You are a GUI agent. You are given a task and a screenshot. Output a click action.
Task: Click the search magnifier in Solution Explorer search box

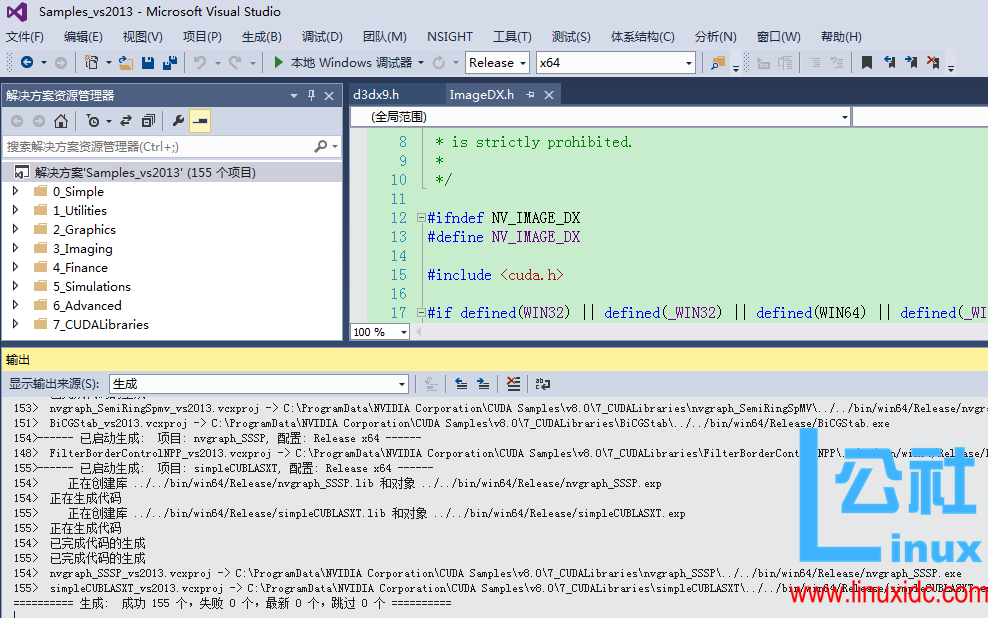tap(321, 146)
